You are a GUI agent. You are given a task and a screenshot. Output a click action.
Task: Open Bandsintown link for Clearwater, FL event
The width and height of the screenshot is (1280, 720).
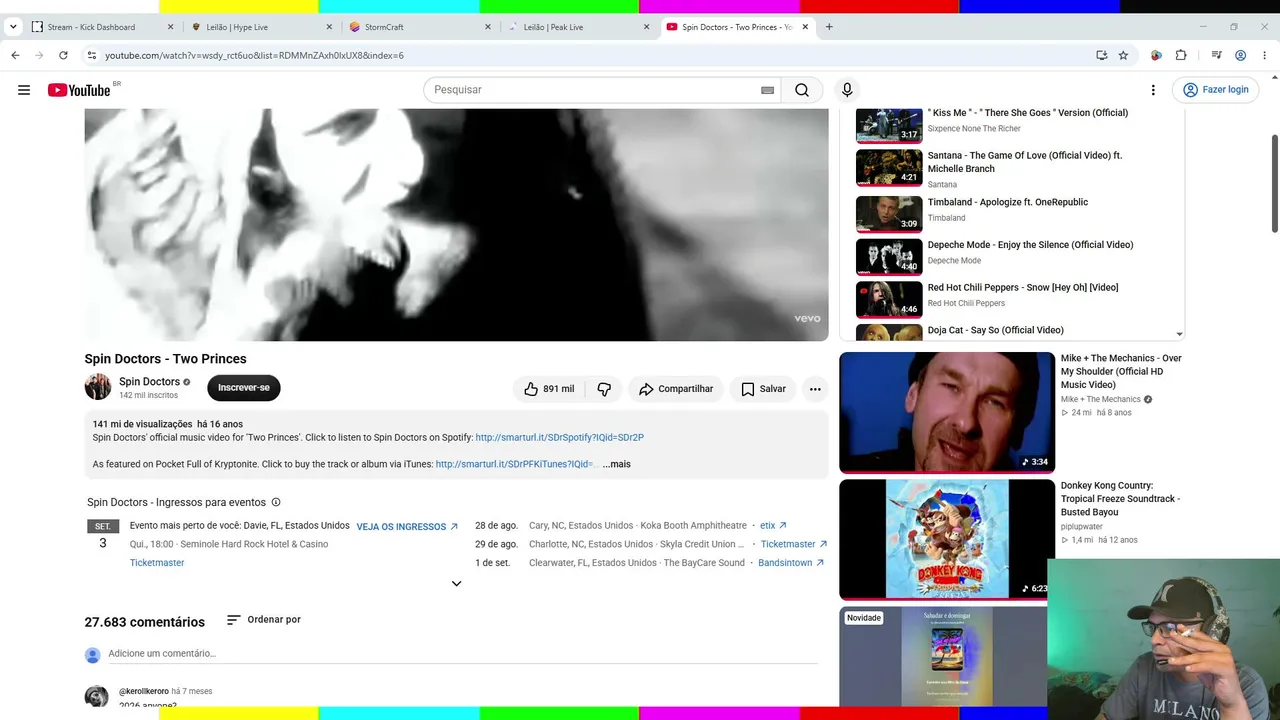click(x=791, y=563)
